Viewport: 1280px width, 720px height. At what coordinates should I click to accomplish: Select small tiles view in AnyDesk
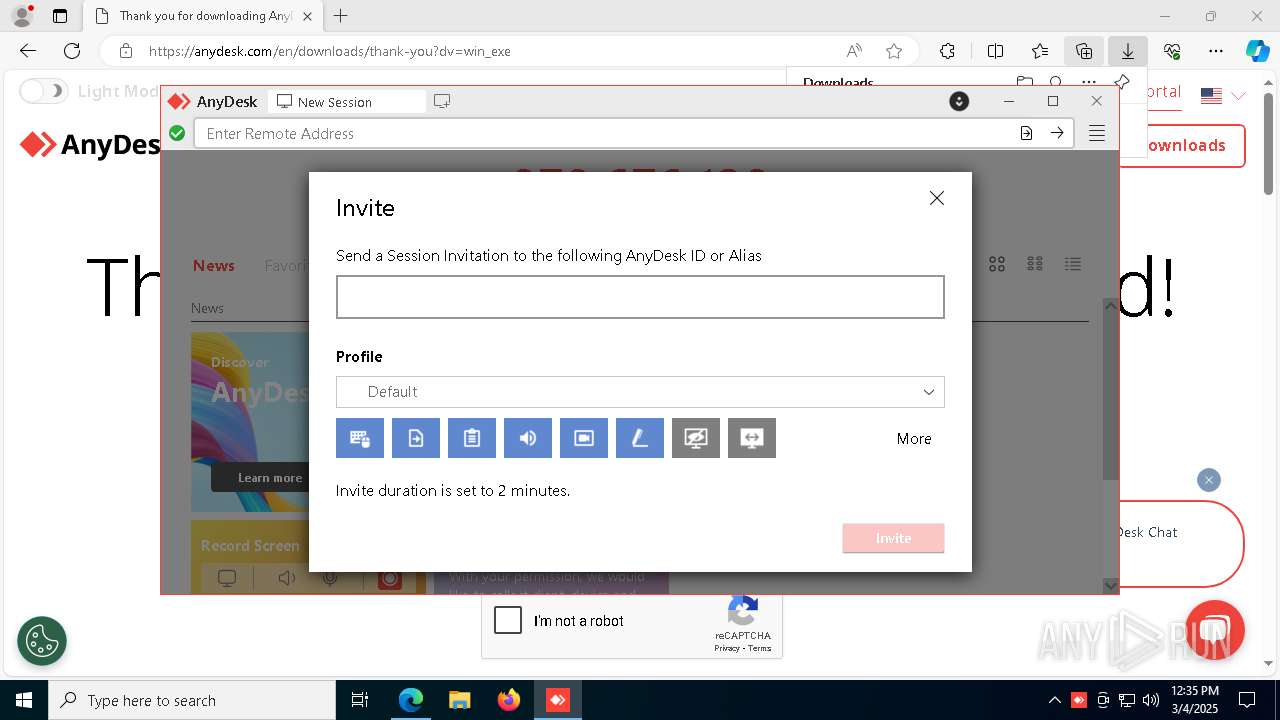pos(1035,264)
